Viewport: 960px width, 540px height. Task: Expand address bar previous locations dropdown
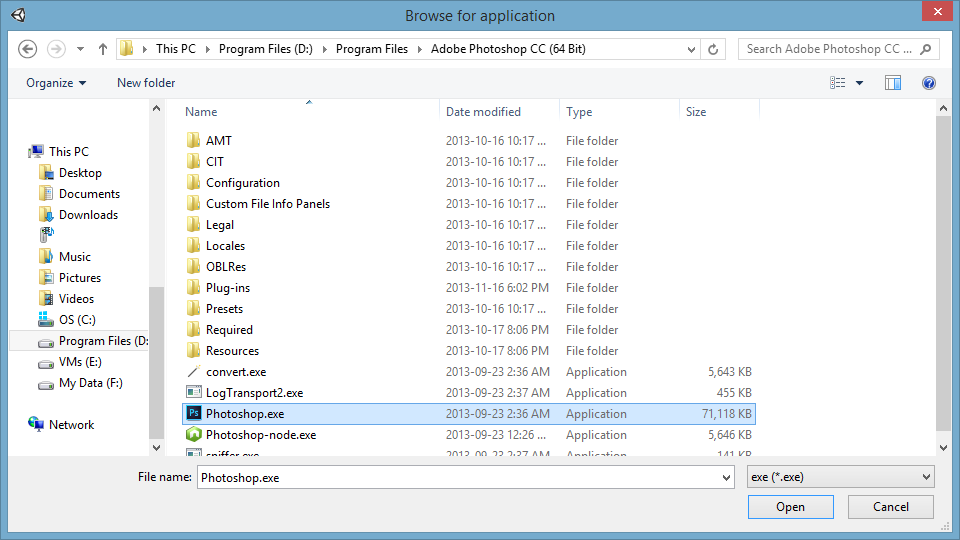(x=691, y=49)
